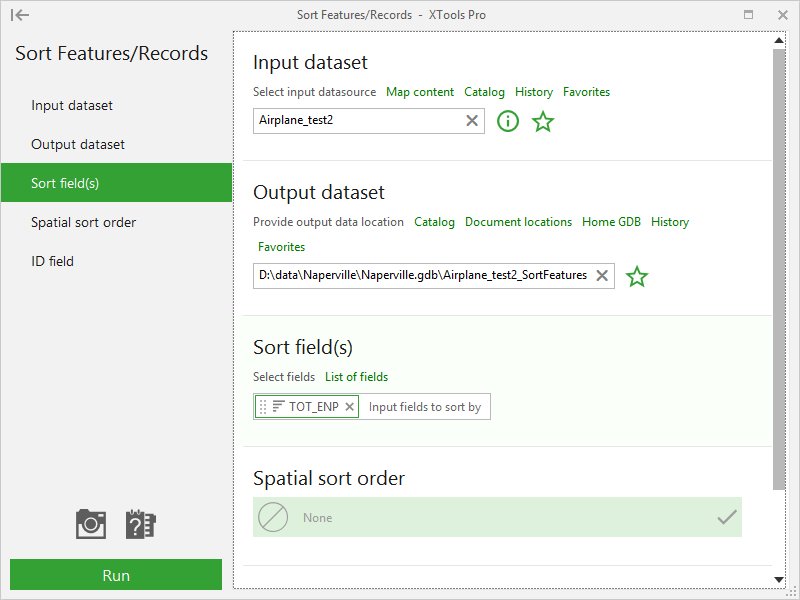This screenshot has height=600, width=800.
Task: Go to Spatial sort order section
Action: pyautogui.click(x=83, y=222)
